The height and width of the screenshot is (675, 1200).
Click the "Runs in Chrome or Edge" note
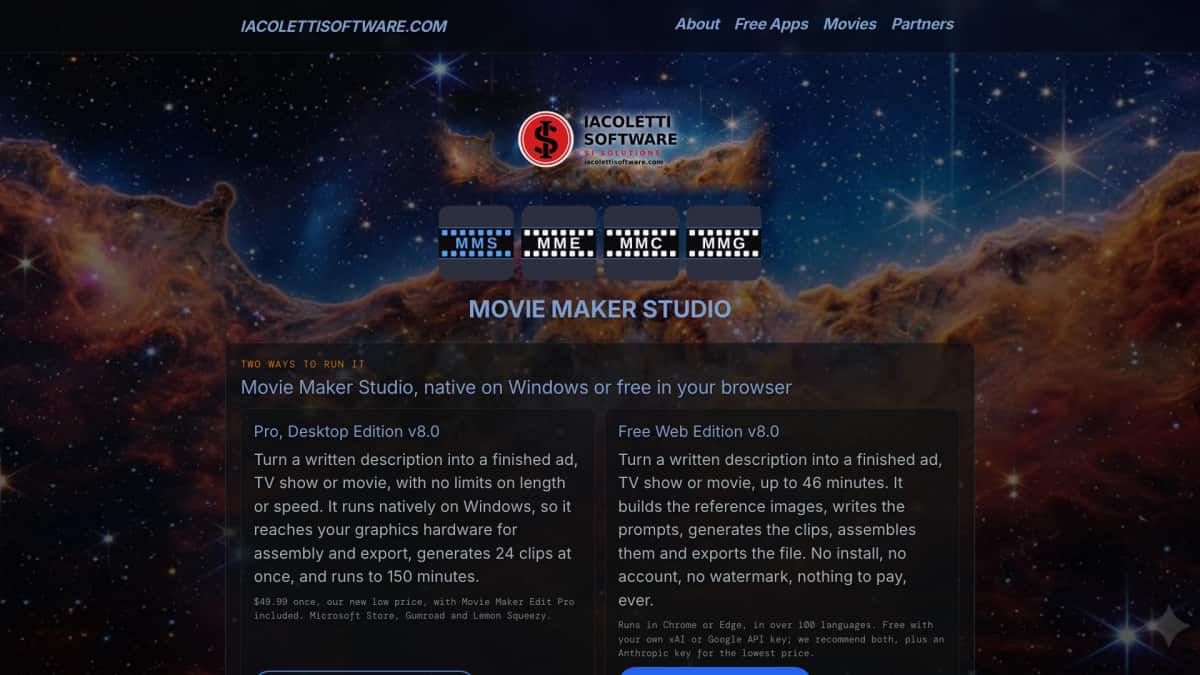pos(781,639)
